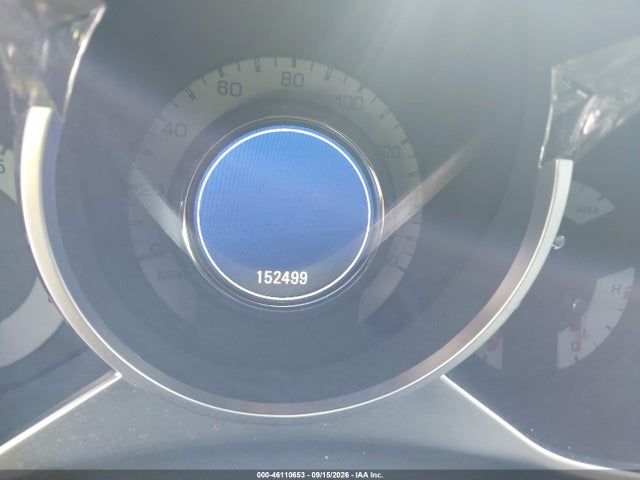
Task: Click the MAX label on the right gauge
Action: pos(588,210)
